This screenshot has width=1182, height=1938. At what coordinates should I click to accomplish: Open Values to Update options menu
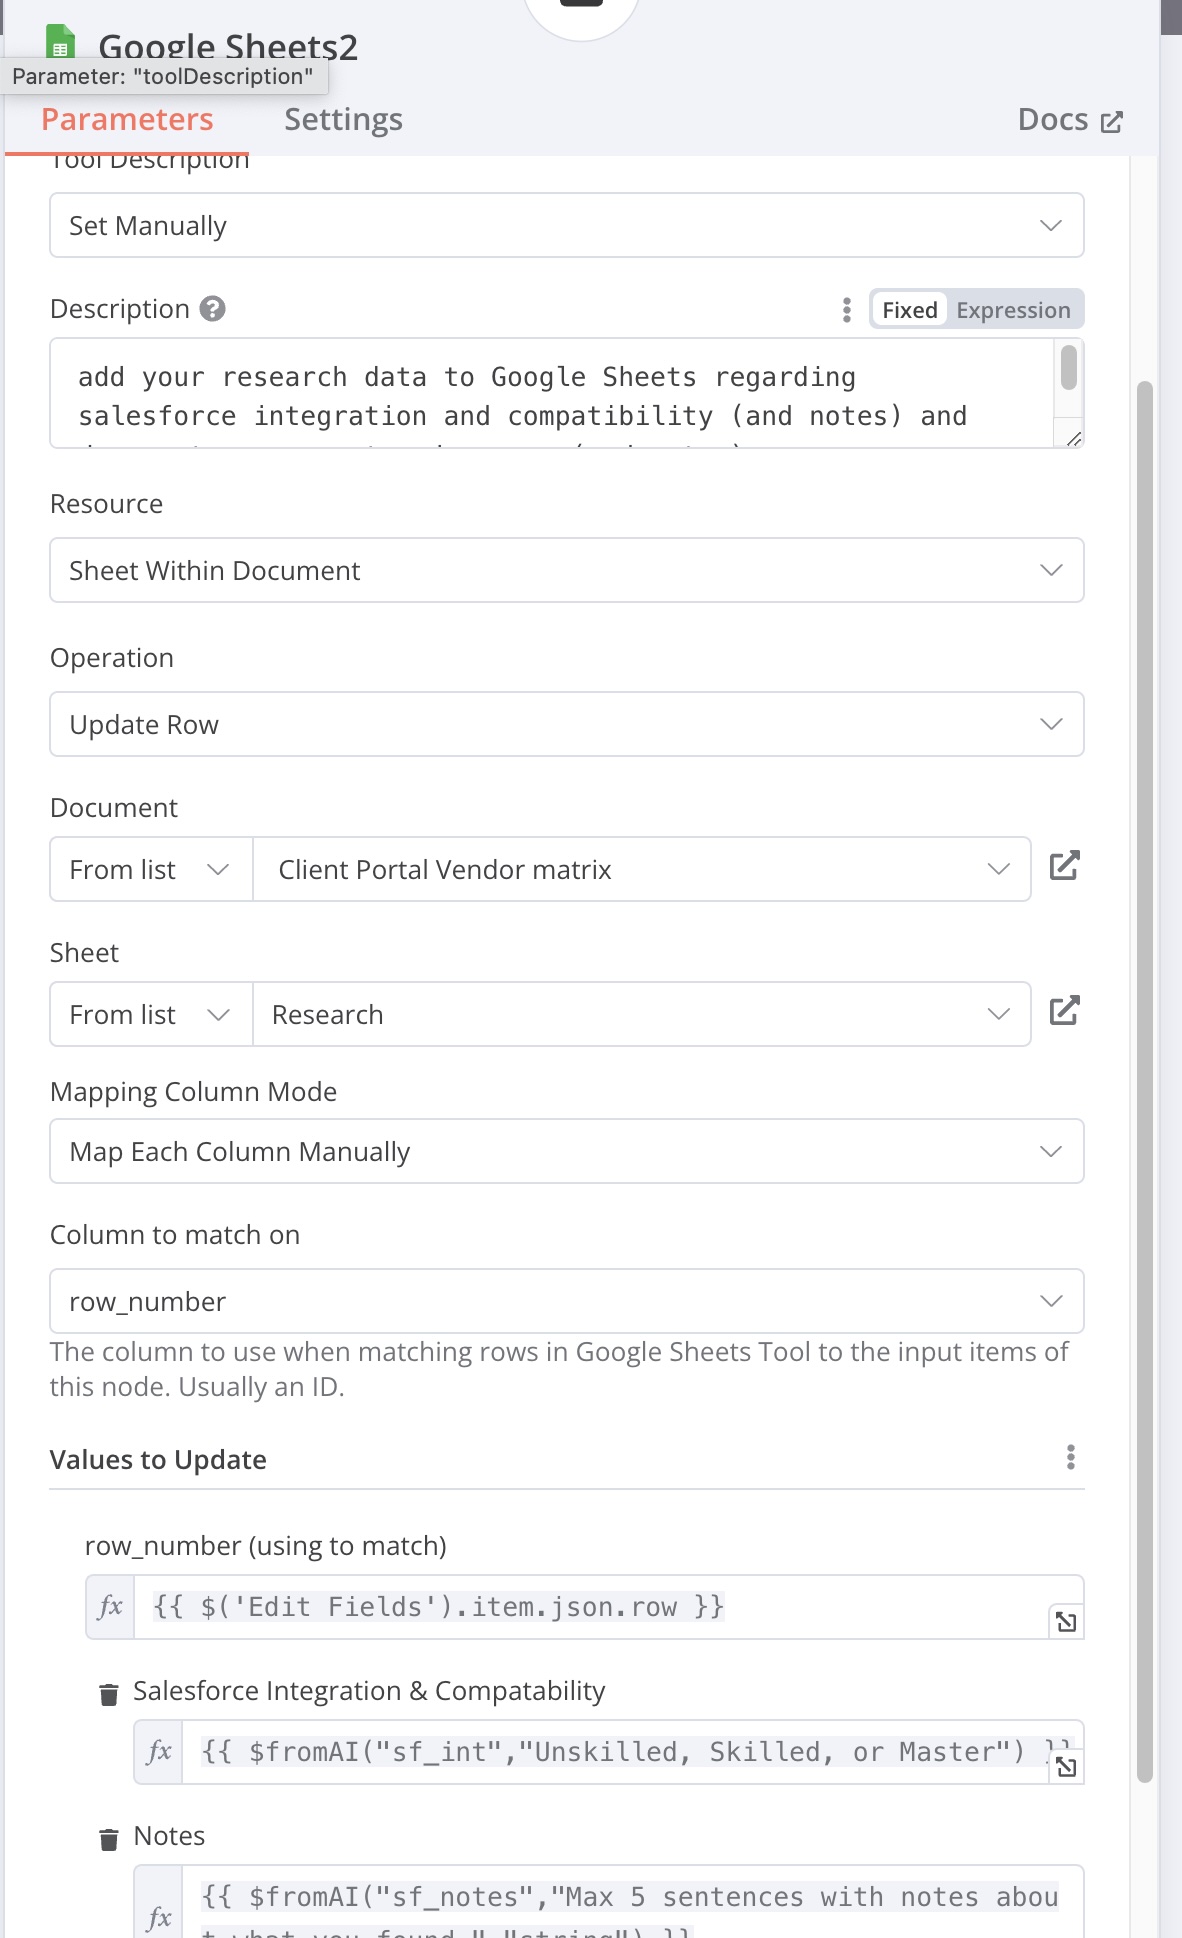coord(1071,1458)
